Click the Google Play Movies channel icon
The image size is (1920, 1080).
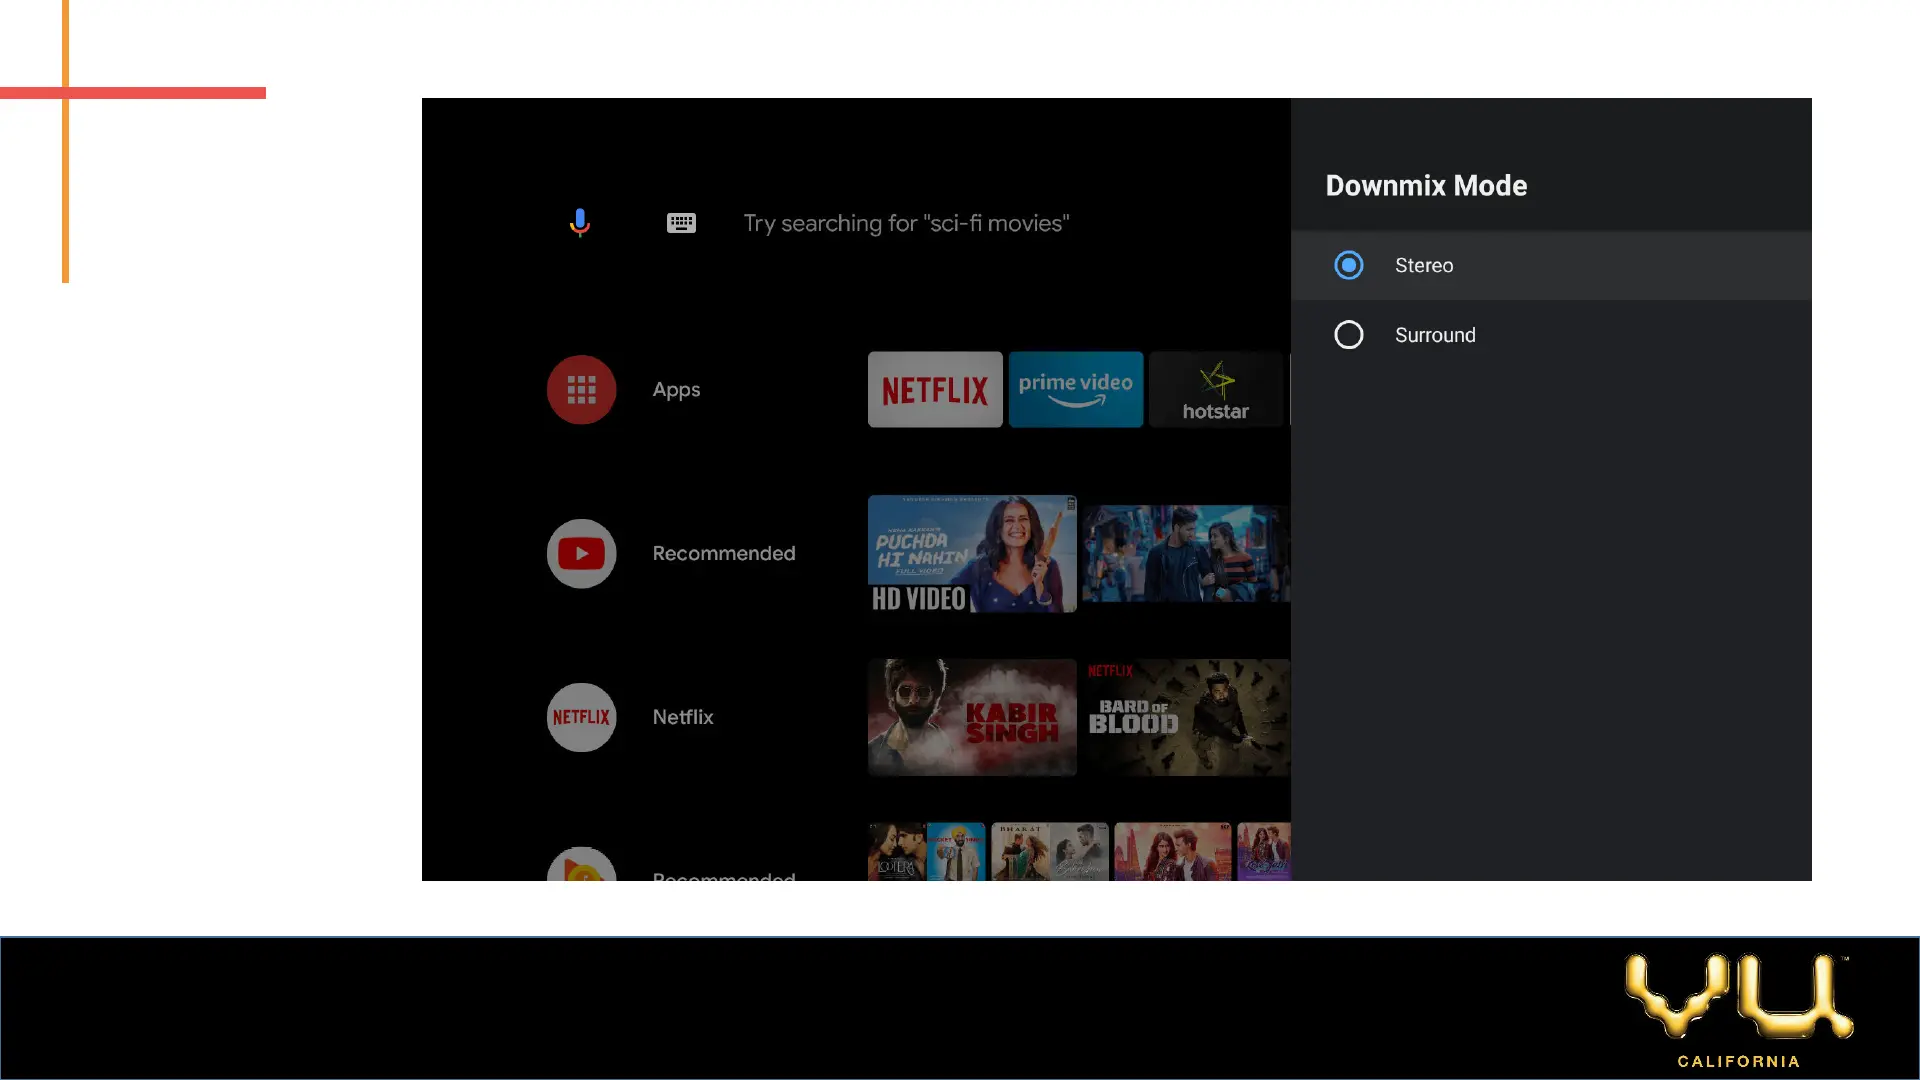[x=581, y=867]
